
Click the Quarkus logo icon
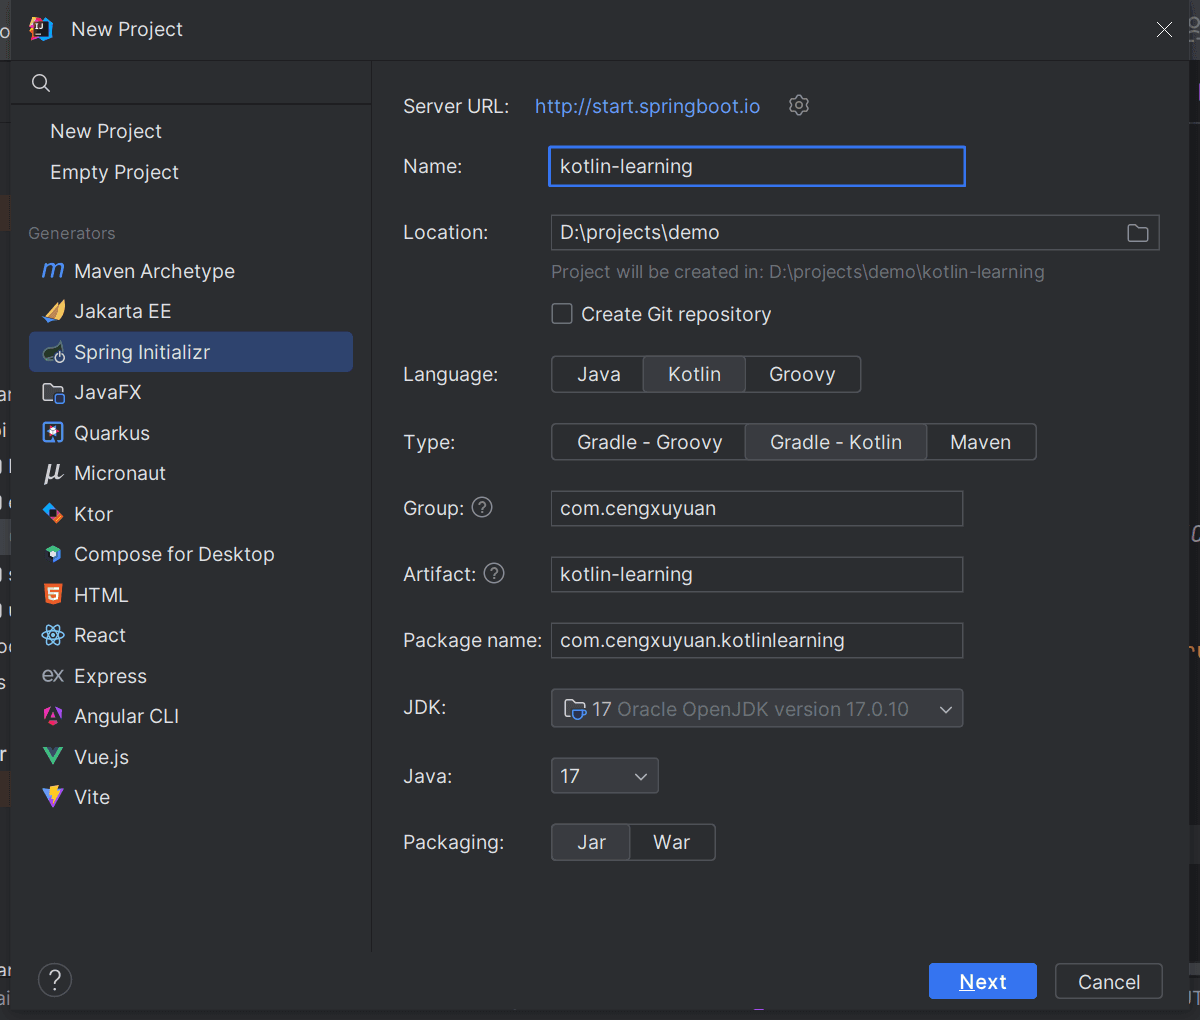[x=53, y=433]
